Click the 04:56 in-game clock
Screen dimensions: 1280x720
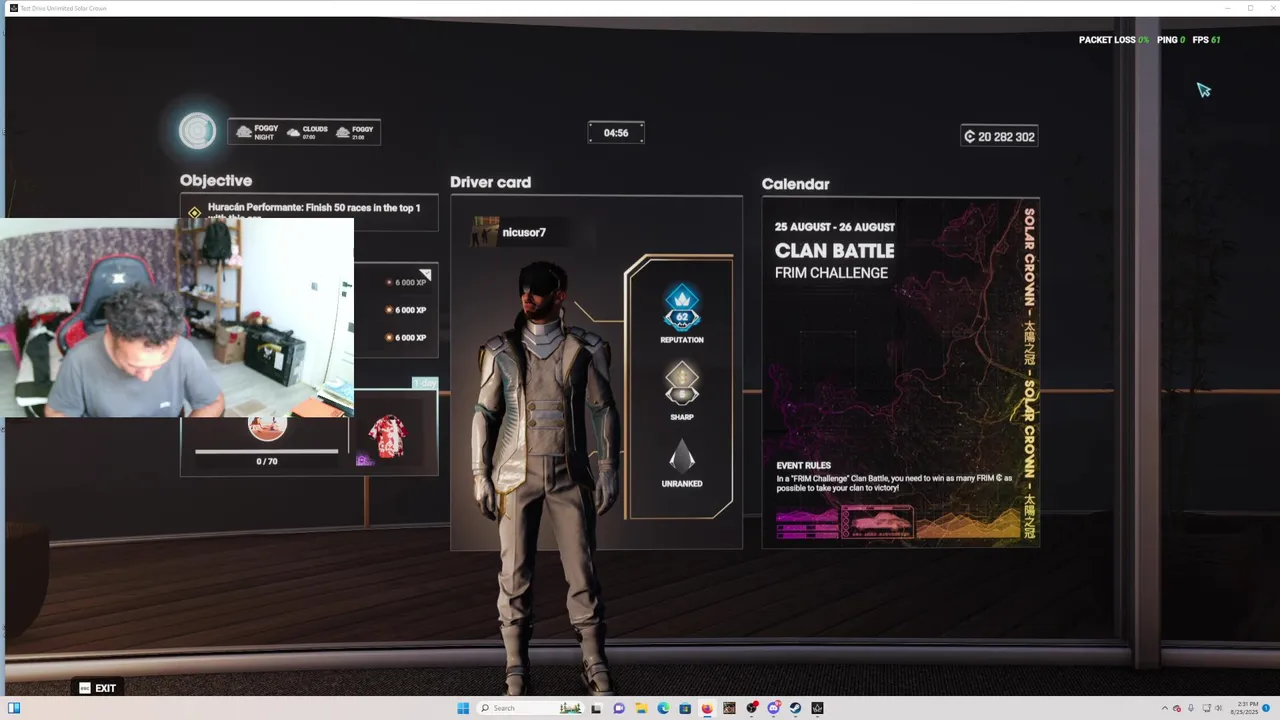tap(616, 133)
